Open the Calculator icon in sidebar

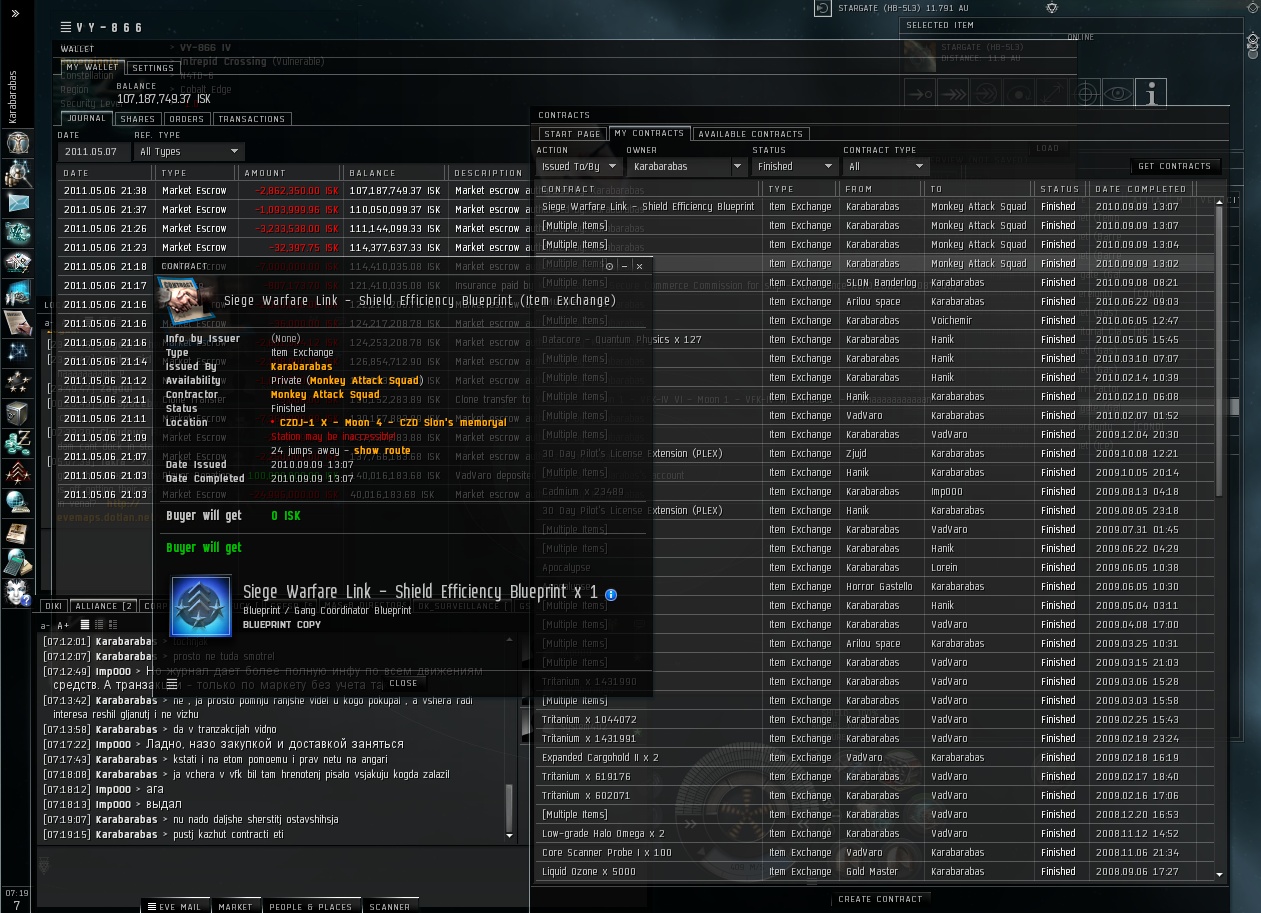pos(17,563)
